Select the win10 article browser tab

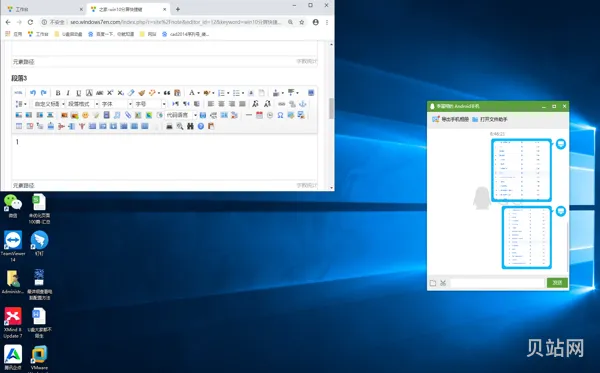pos(128,9)
